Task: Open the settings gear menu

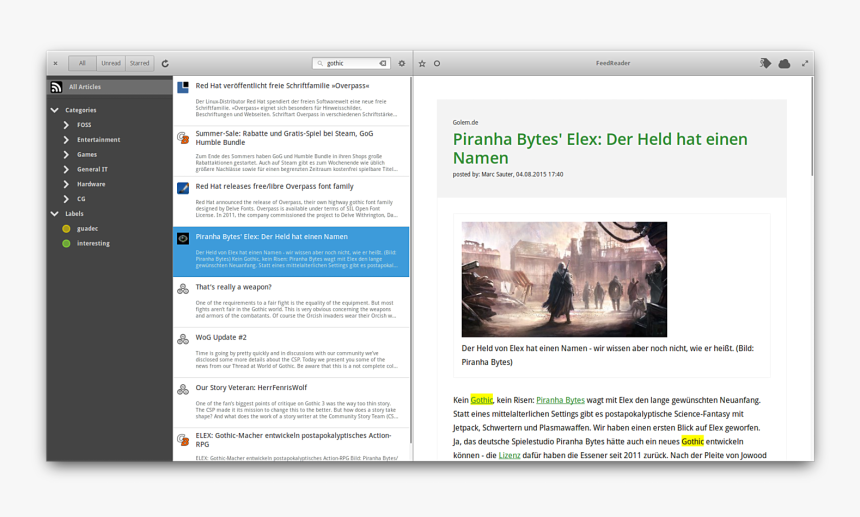Action: [401, 64]
